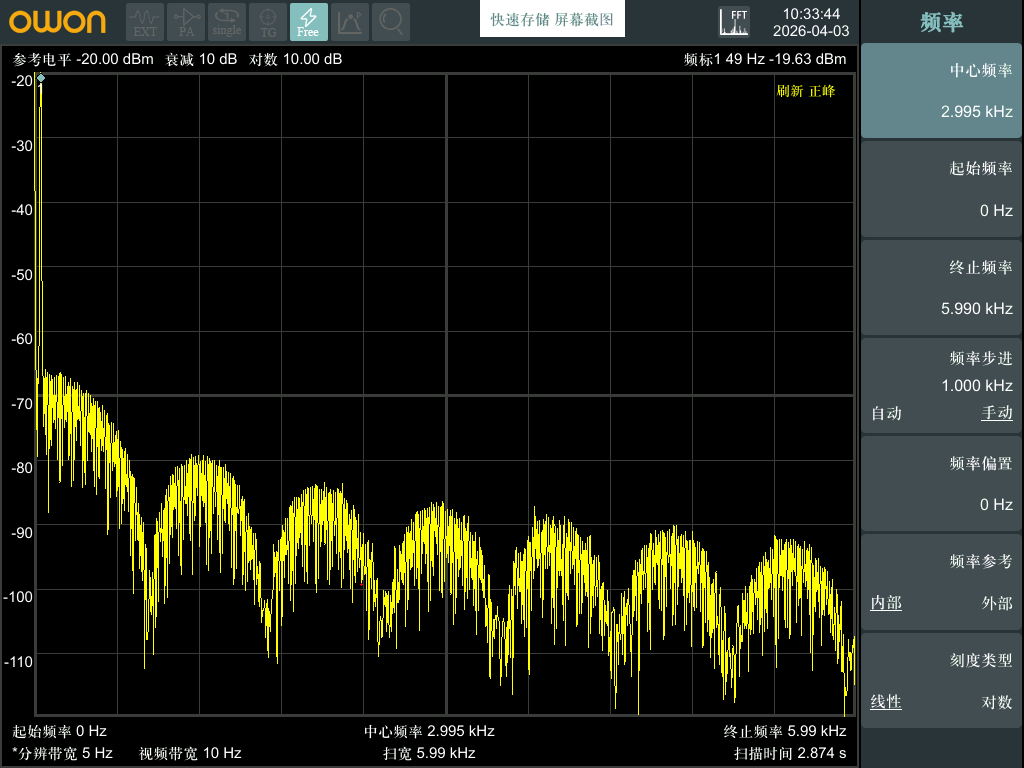Toggle the PA preamplifier icon
This screenshot has height=768, width=1024.
[x=186, y=22]
